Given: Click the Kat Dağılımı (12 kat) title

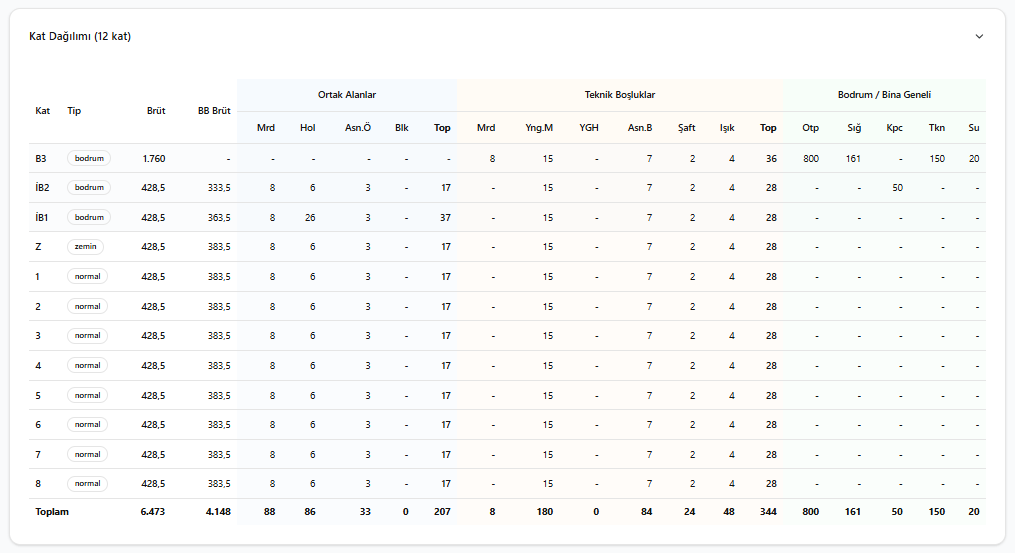Looking at the screenshot, I should 80,36.
